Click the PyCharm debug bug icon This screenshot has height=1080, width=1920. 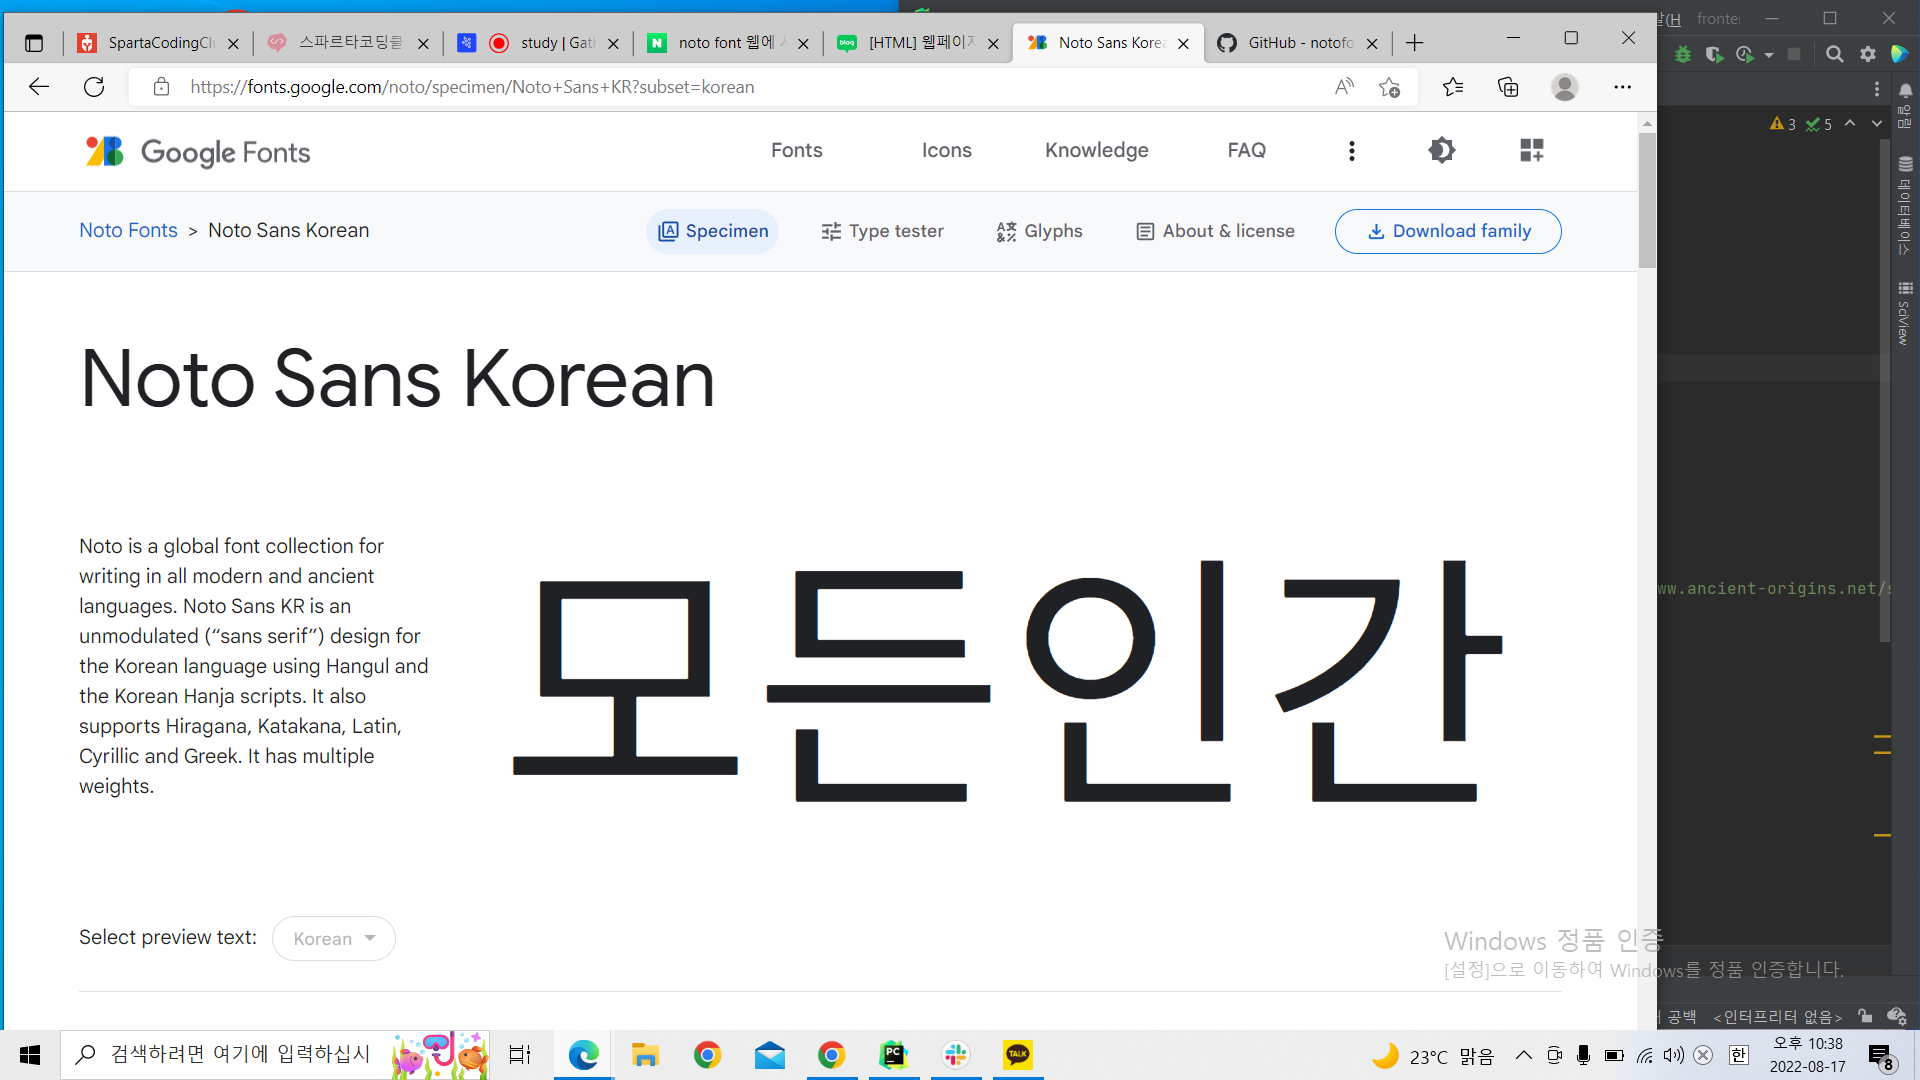tap(1683, 54)
